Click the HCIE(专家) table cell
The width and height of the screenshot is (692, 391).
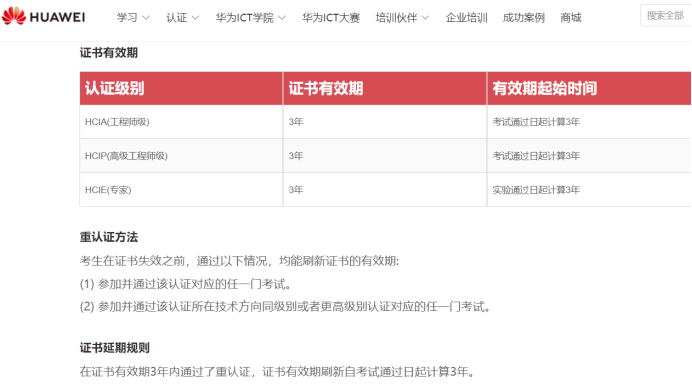click(181, 190)
